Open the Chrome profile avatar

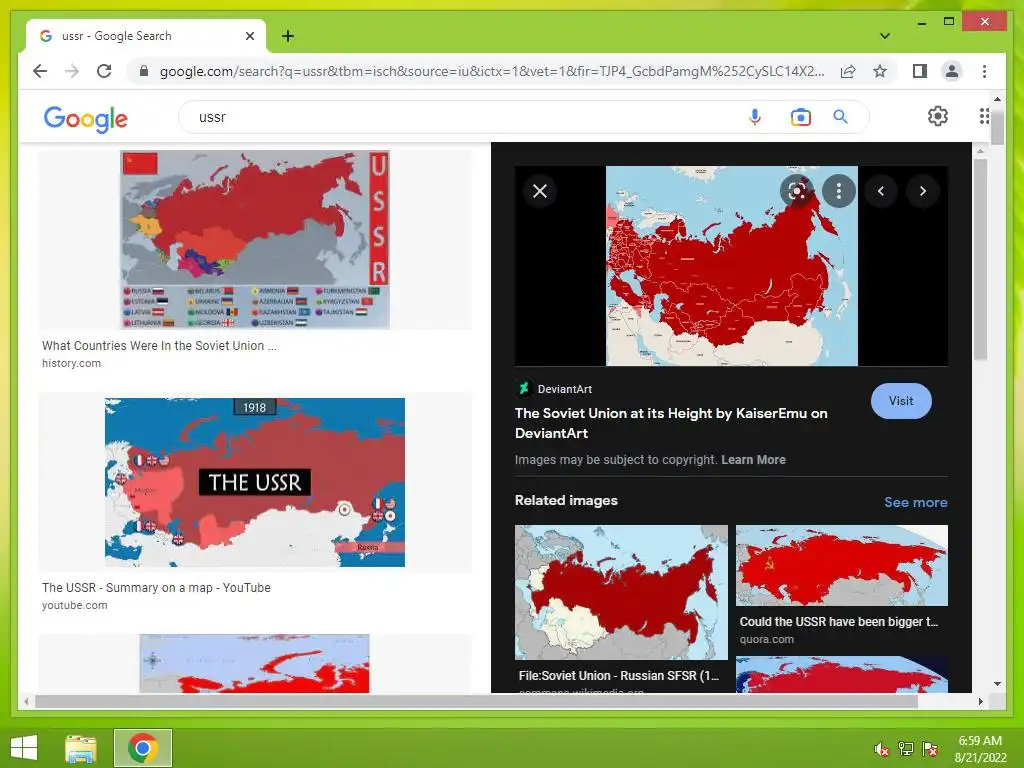click(x=952, y=71)
